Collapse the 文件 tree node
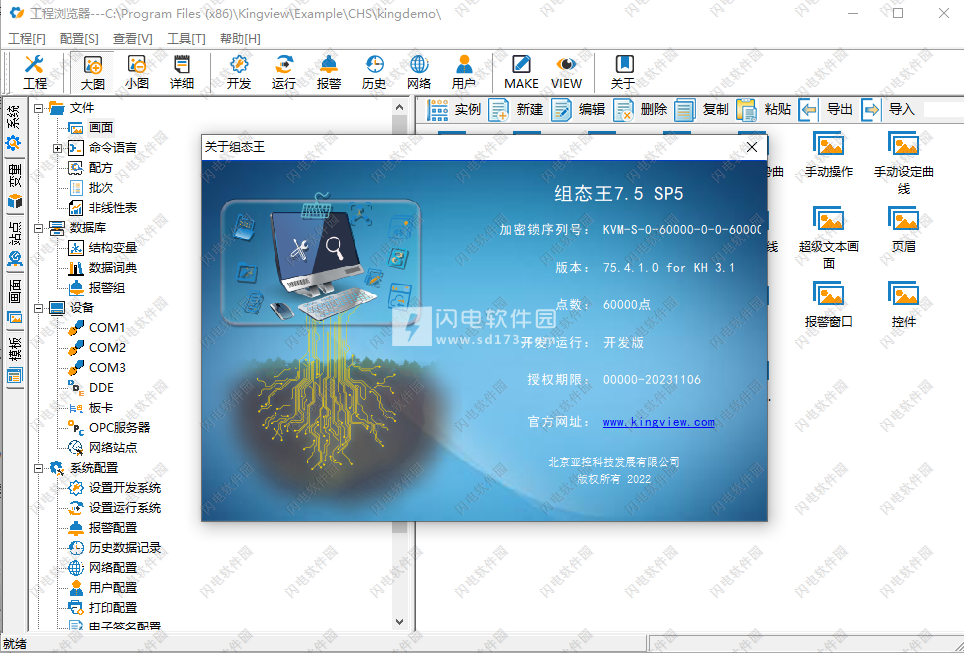The width and height of the screenshot is (964, 653). point(39,108)
